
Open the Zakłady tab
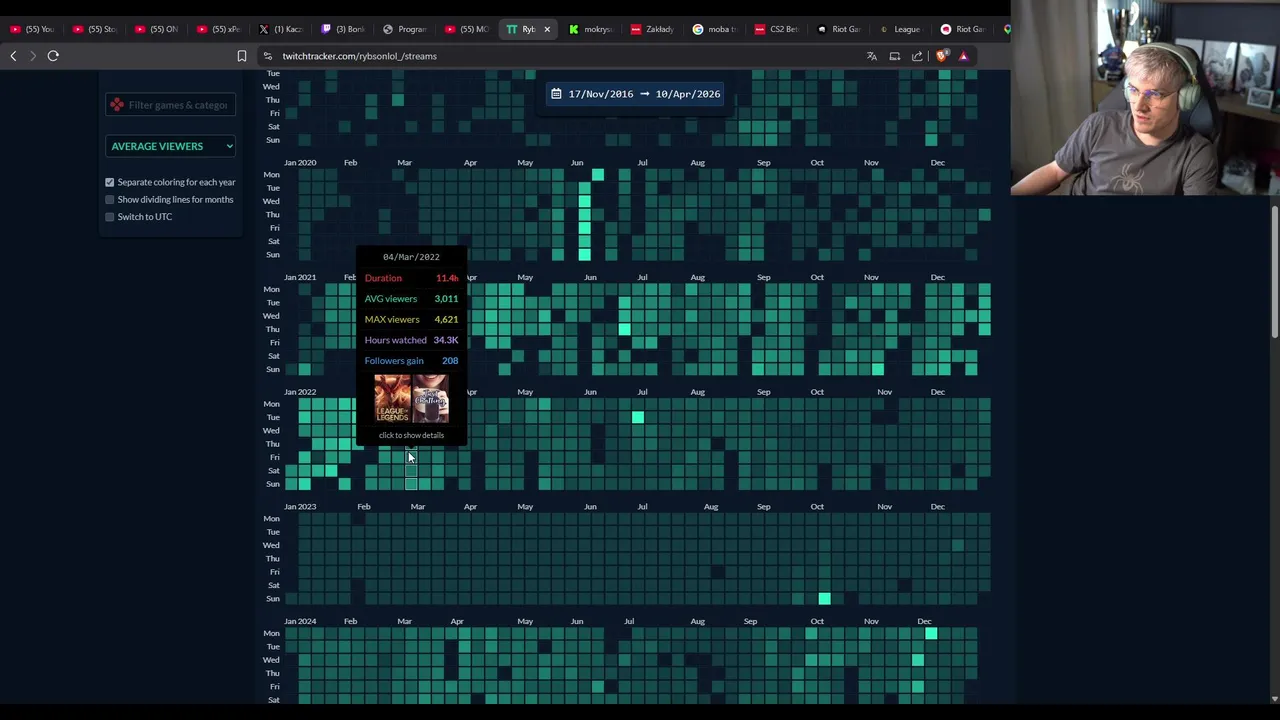[654, 29]
